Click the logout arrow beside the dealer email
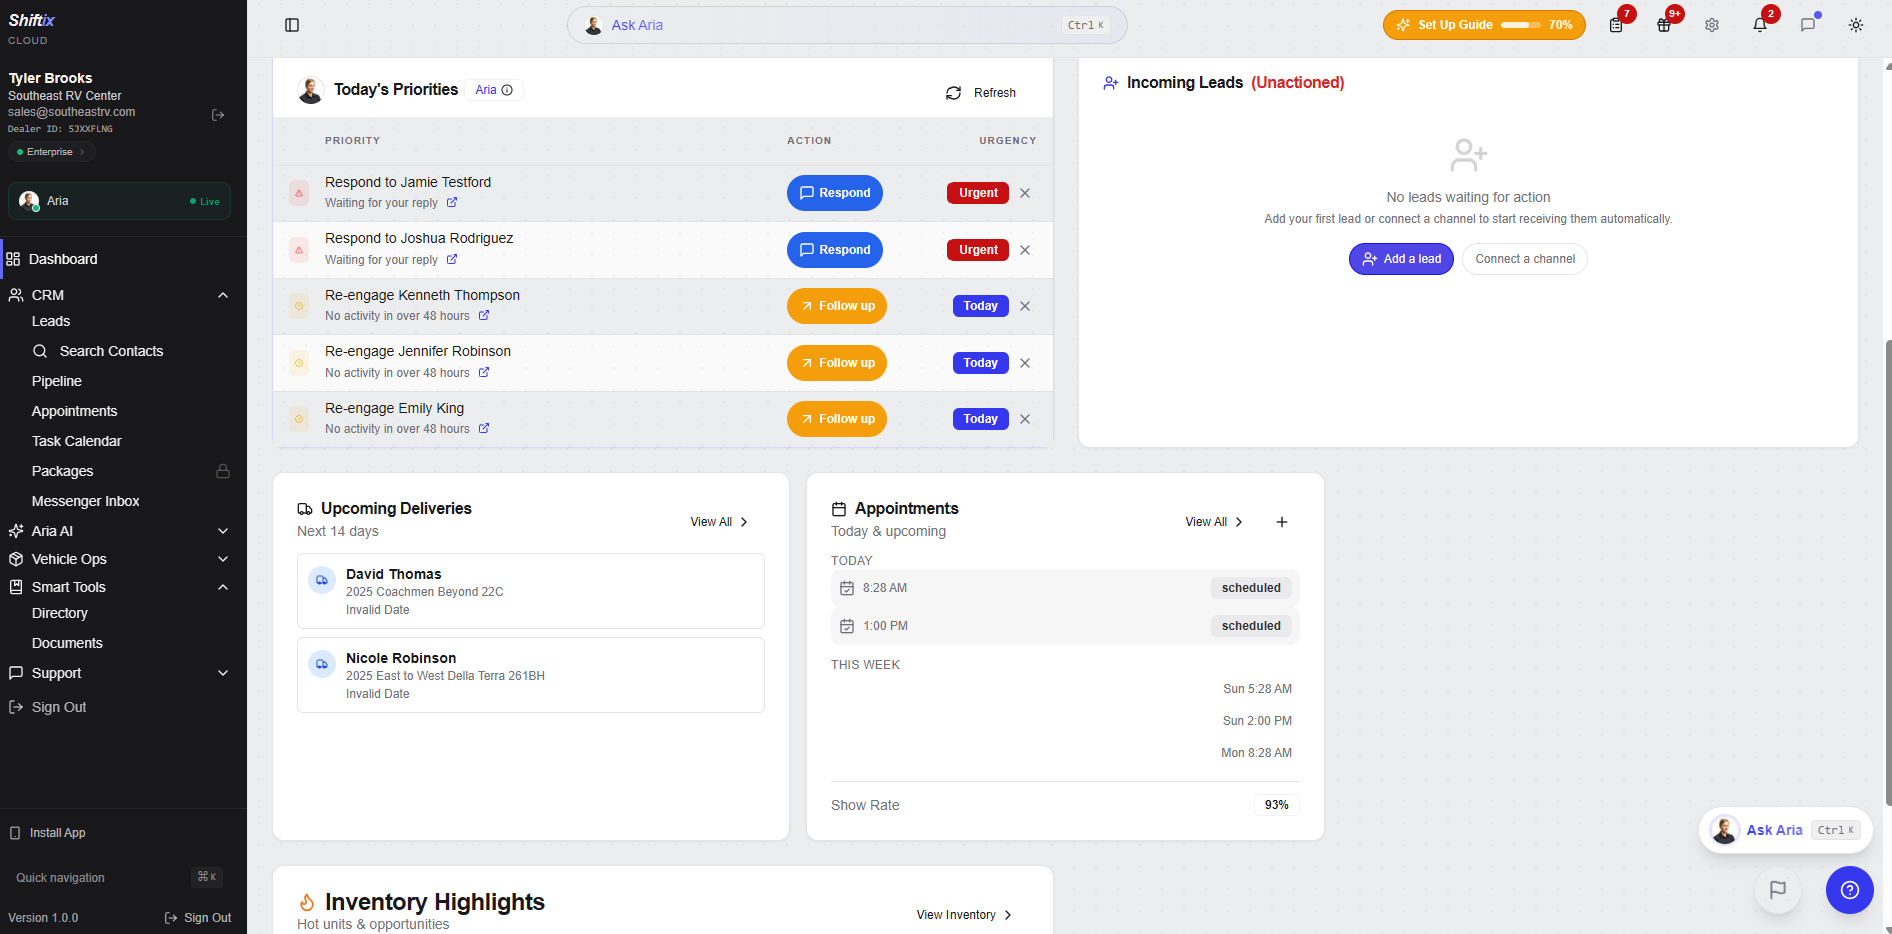The height and width of the screenshot is (934, 1892). tap(218, 115)
